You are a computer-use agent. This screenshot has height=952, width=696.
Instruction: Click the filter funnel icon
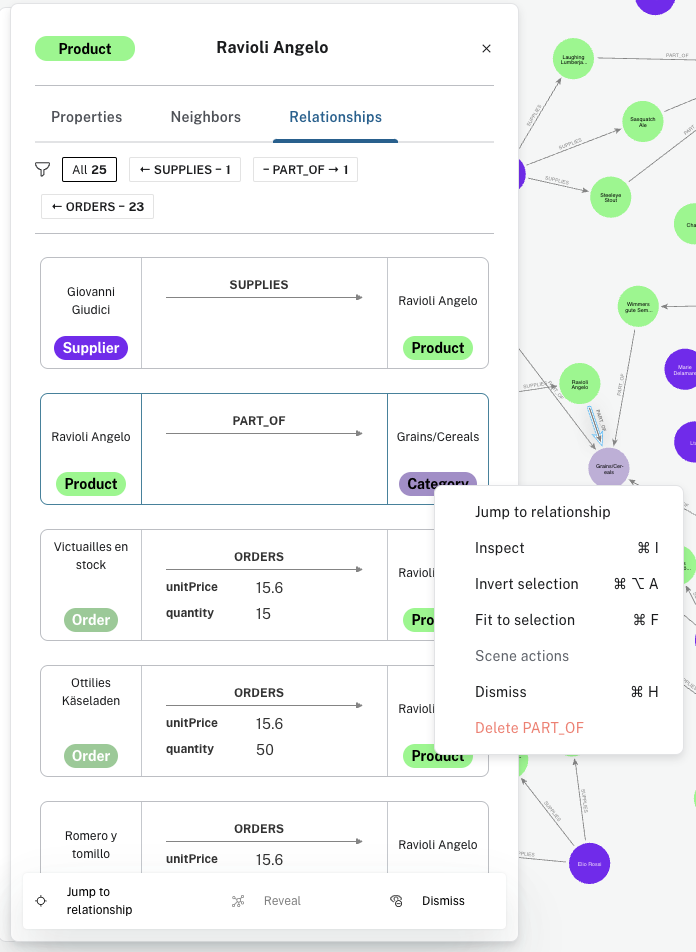tap(43, 169)
